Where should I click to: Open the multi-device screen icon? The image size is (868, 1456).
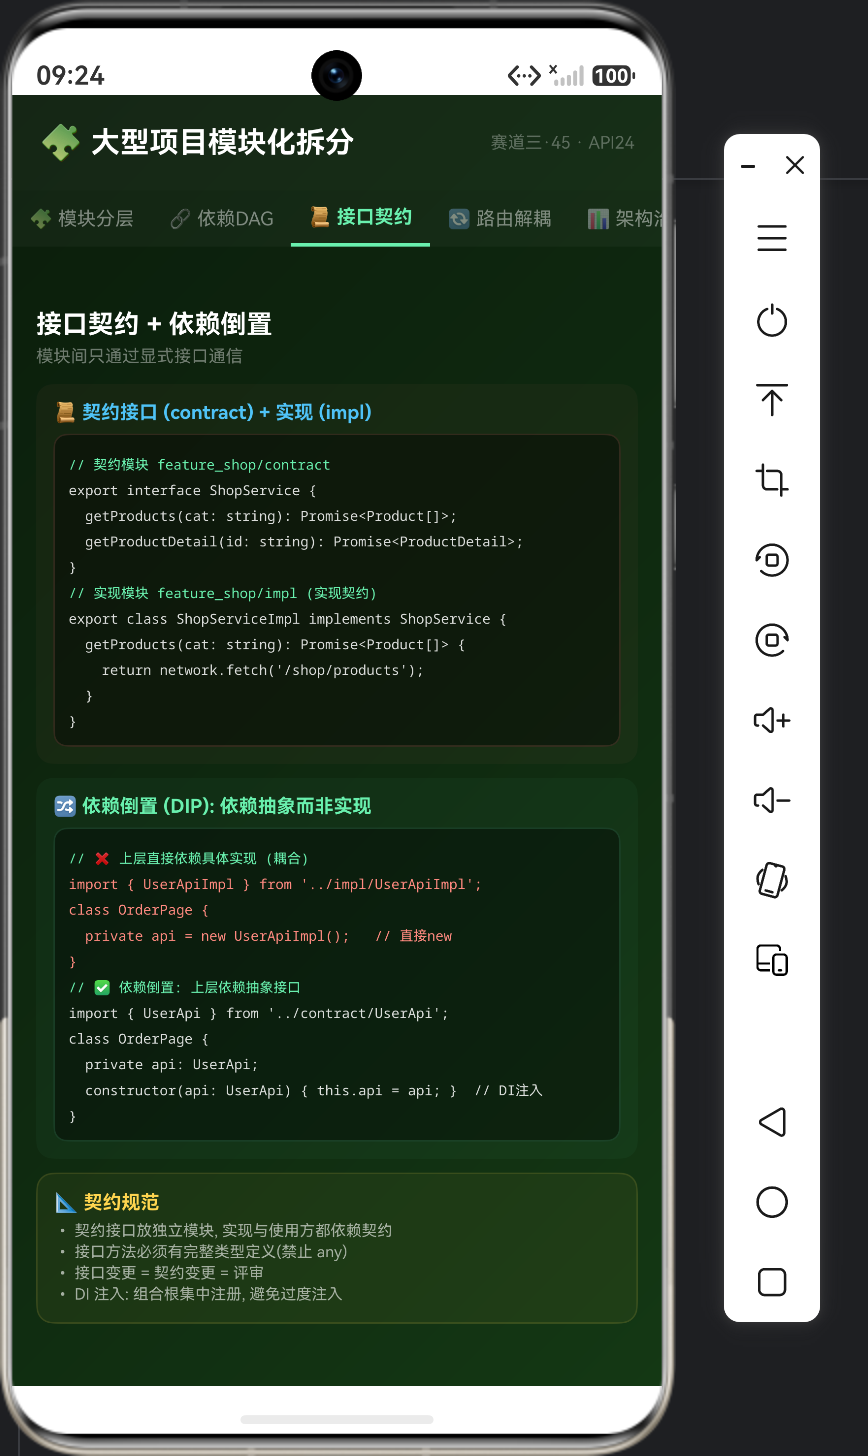click(x=772, y=960)
